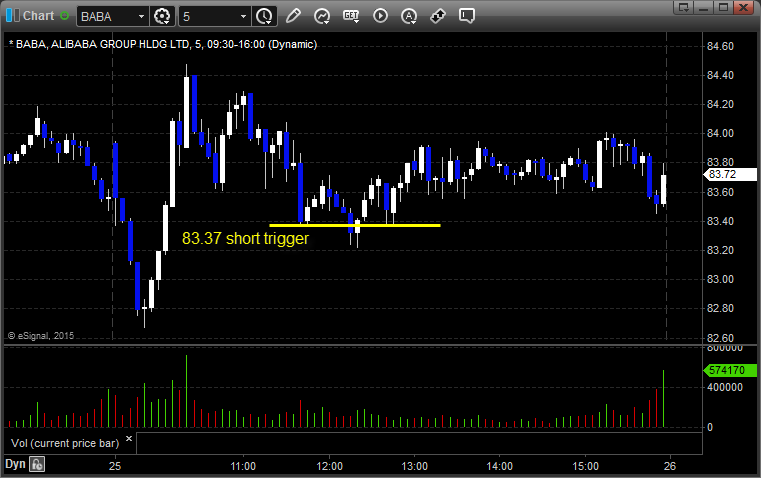The height and width of the screenshot is (478, 761).
Task: Click the 83.37 short trigger annotation
Action: (245, 238)
